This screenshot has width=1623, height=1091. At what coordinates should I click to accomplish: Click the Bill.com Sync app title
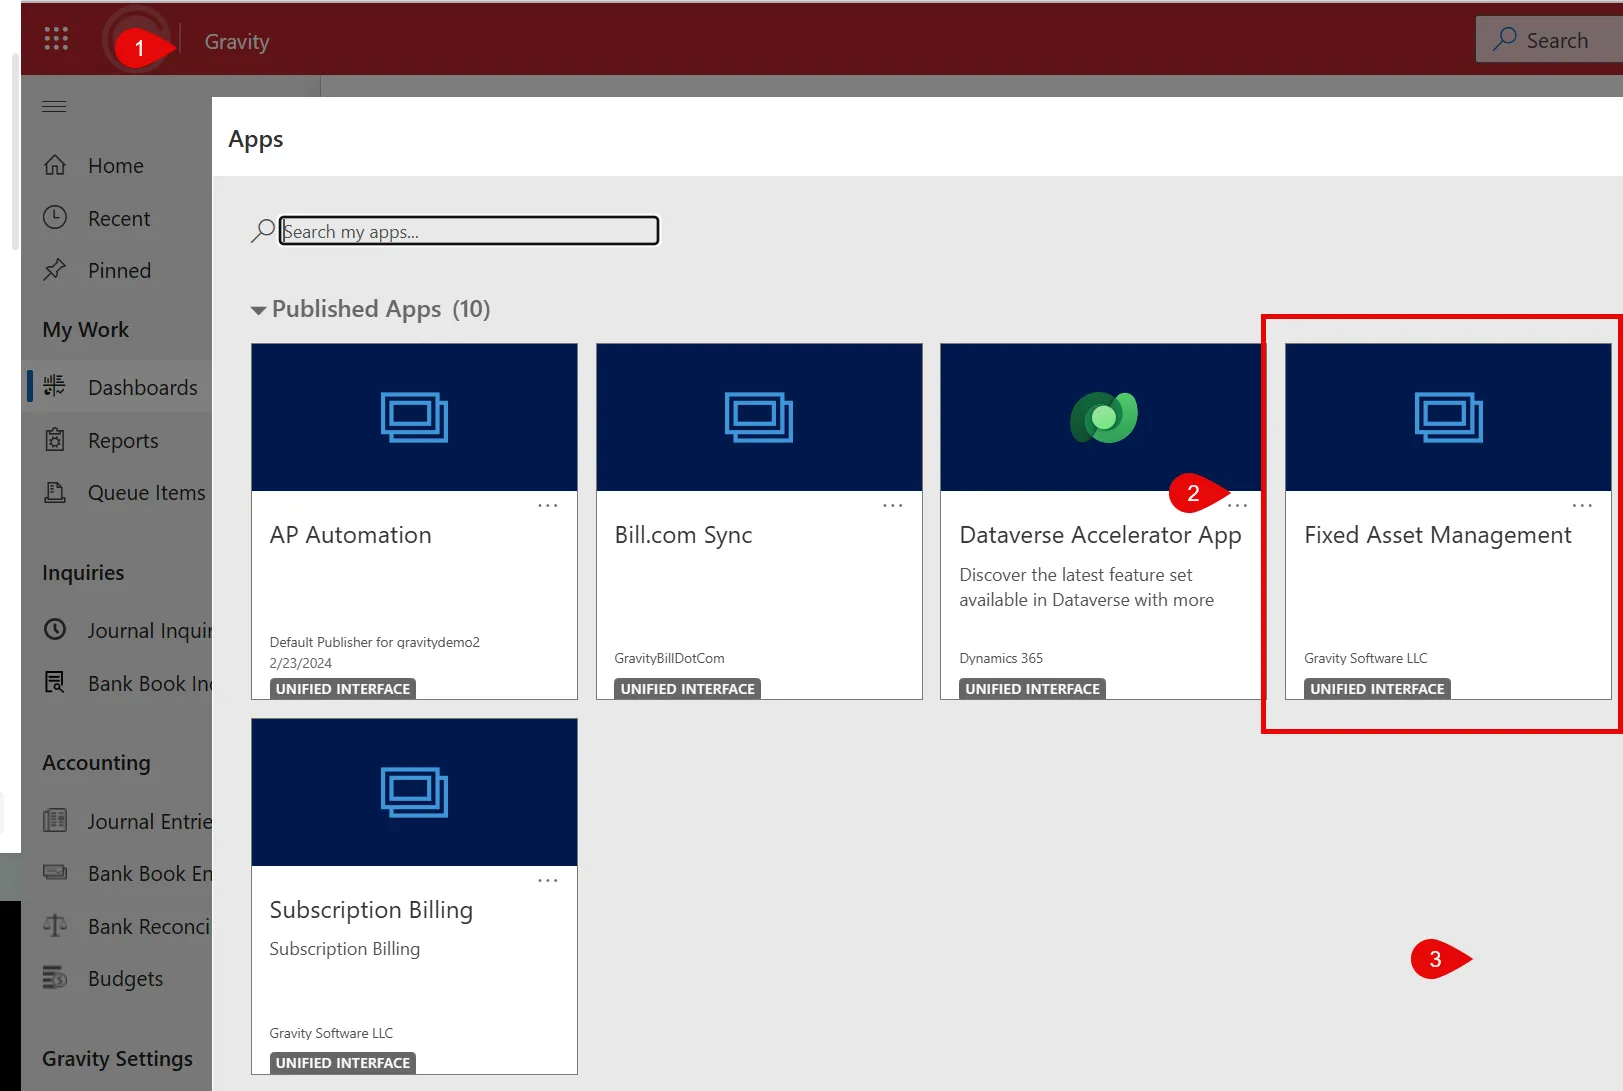(x=684, y=535)
